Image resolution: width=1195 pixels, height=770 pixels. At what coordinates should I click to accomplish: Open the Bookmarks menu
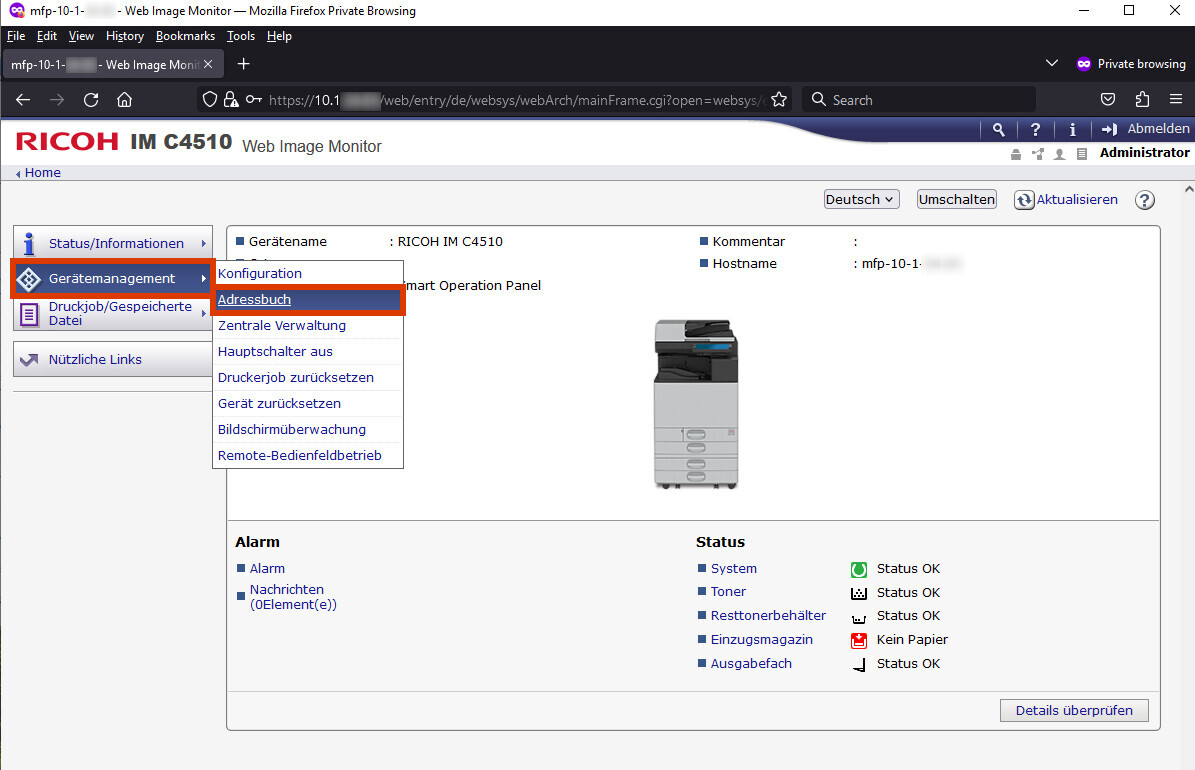[x=185, y=36]
